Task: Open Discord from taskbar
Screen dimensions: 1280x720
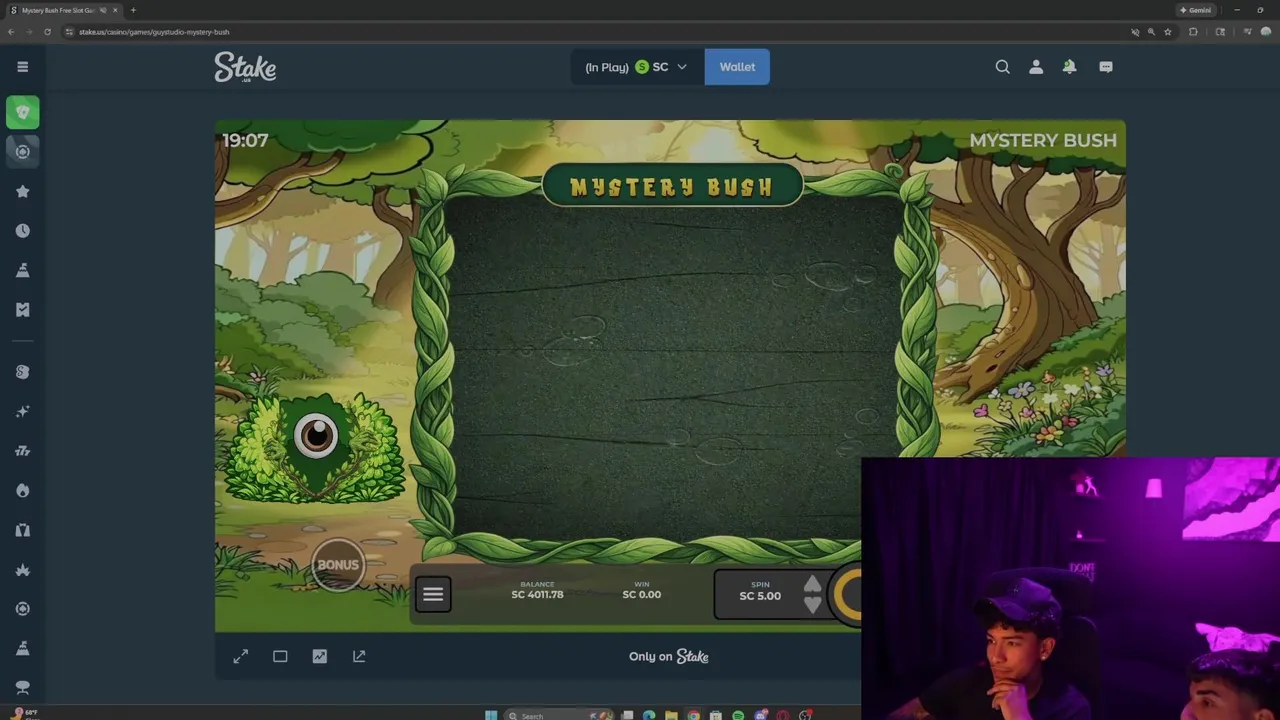Action: (x=760, y=715)
